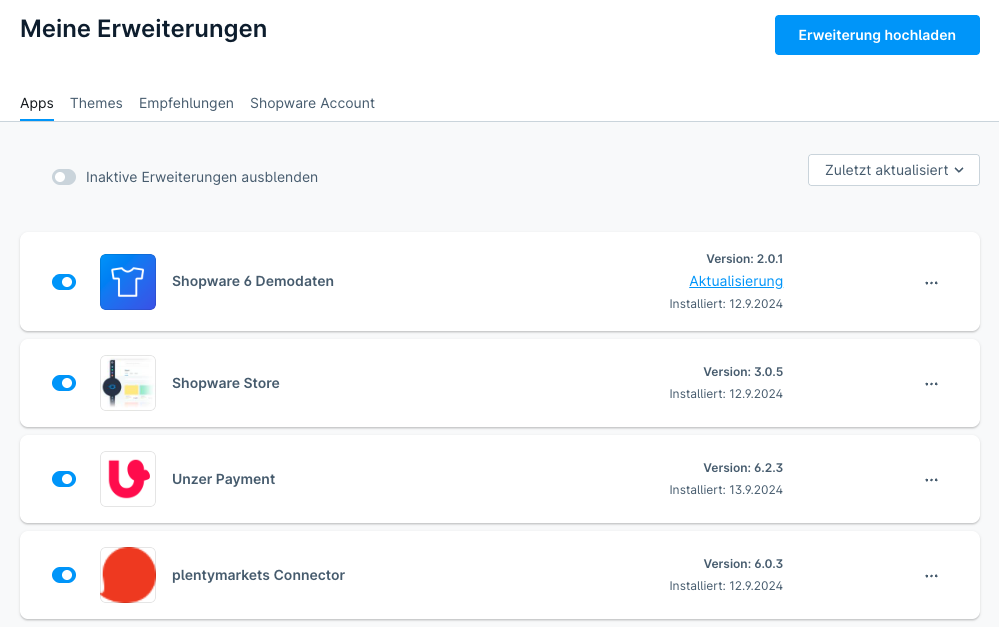999x627 pixels.
Task: Open the Empfehlungen tab
Action: point(186,103)
